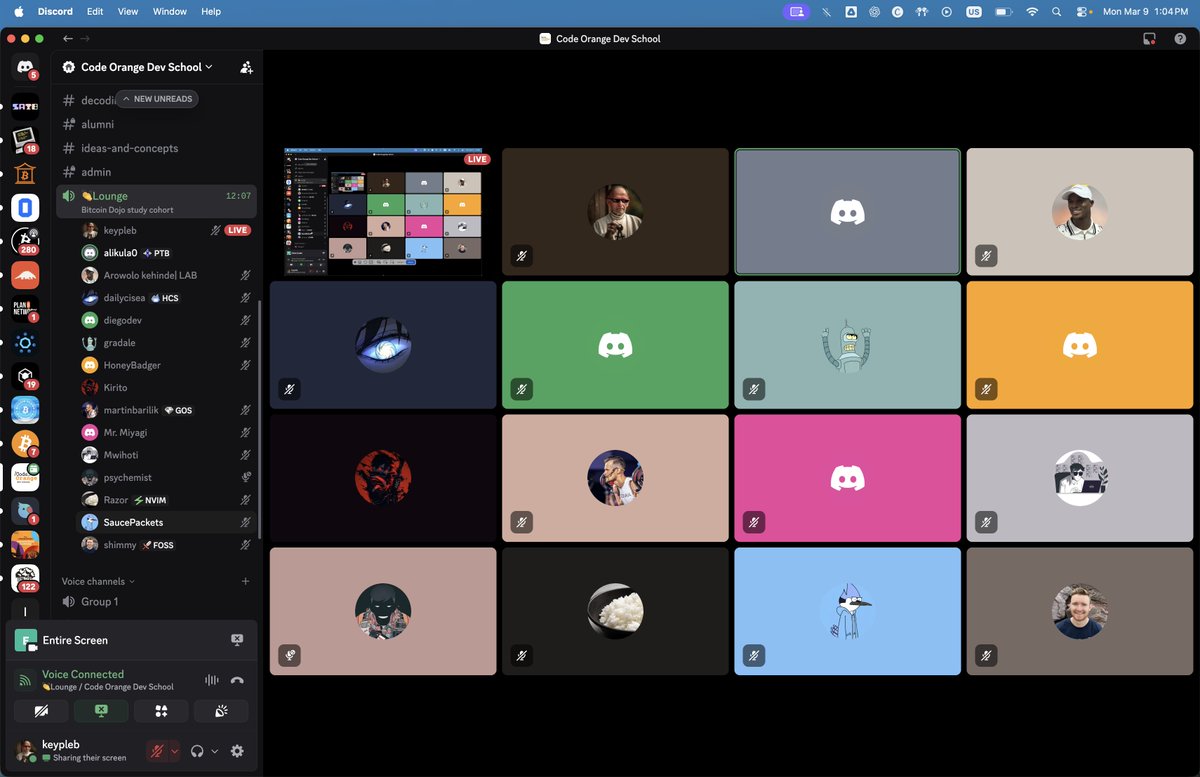1200x777 pixels.
Task: Toggle deafen with the headphones button
Action: click(197, 751)
